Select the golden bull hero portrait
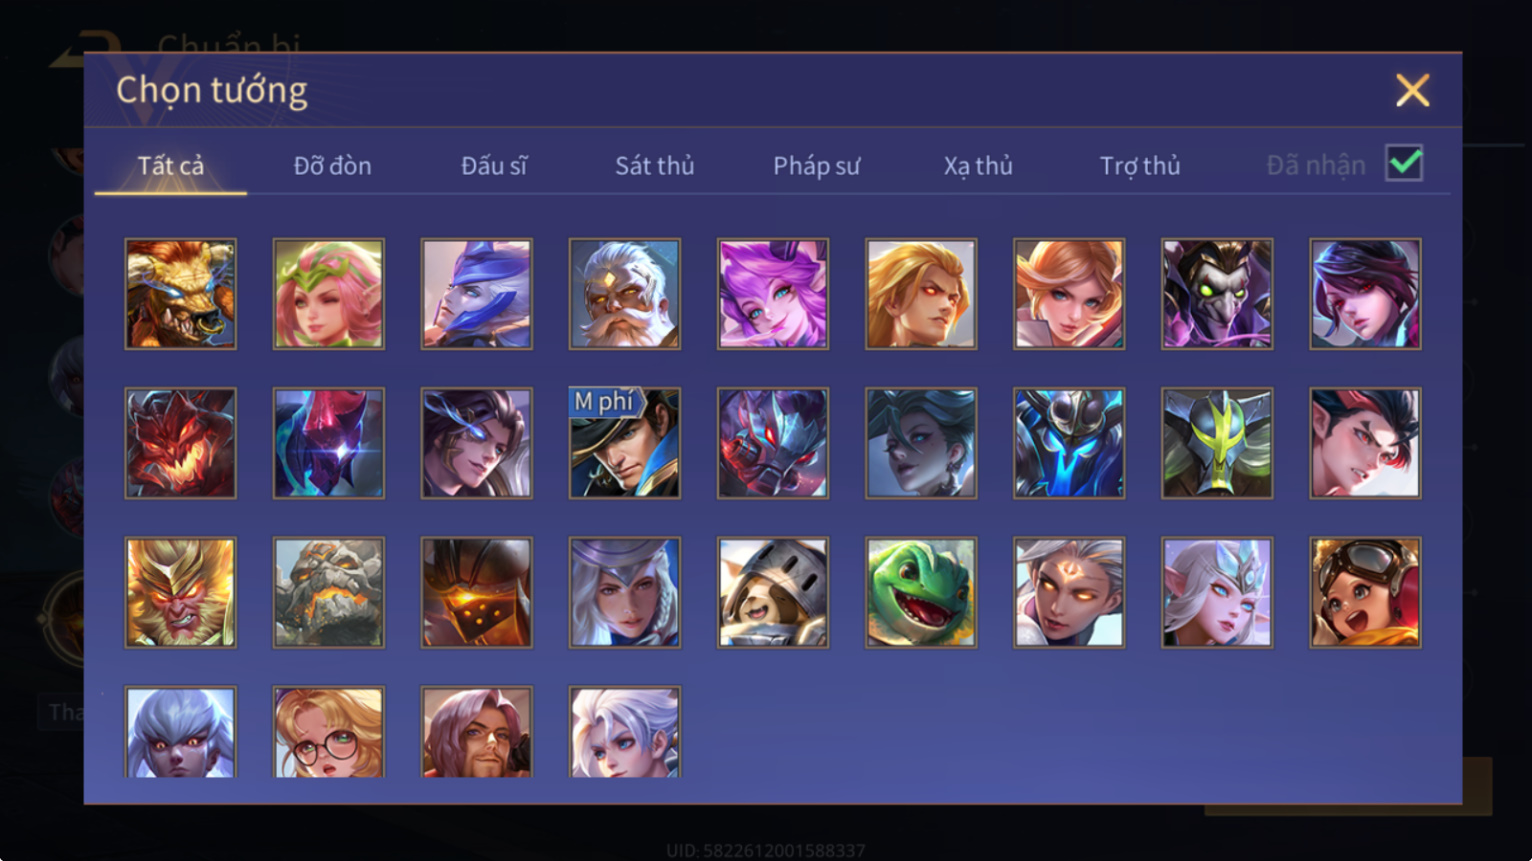Viewport: 1532px width, 861px height. point(181,294)
